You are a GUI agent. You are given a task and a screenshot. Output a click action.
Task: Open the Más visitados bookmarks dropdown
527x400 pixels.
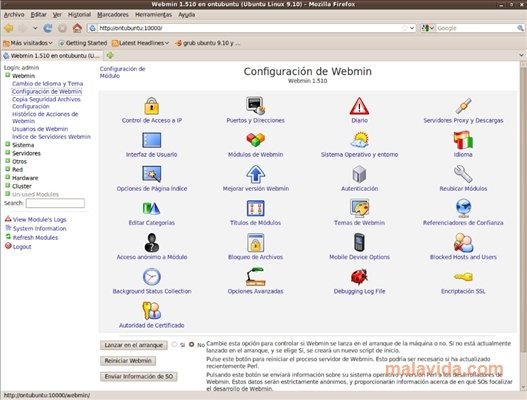pyautogui.click(x=28, y=43)
